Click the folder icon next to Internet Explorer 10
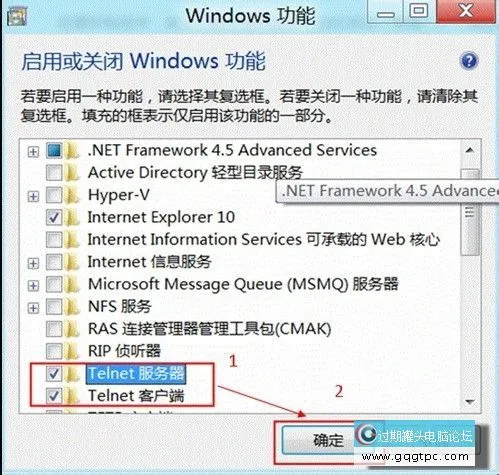This screenshot has width=499, height=475. pyautogui.click(x=72, y=218)
